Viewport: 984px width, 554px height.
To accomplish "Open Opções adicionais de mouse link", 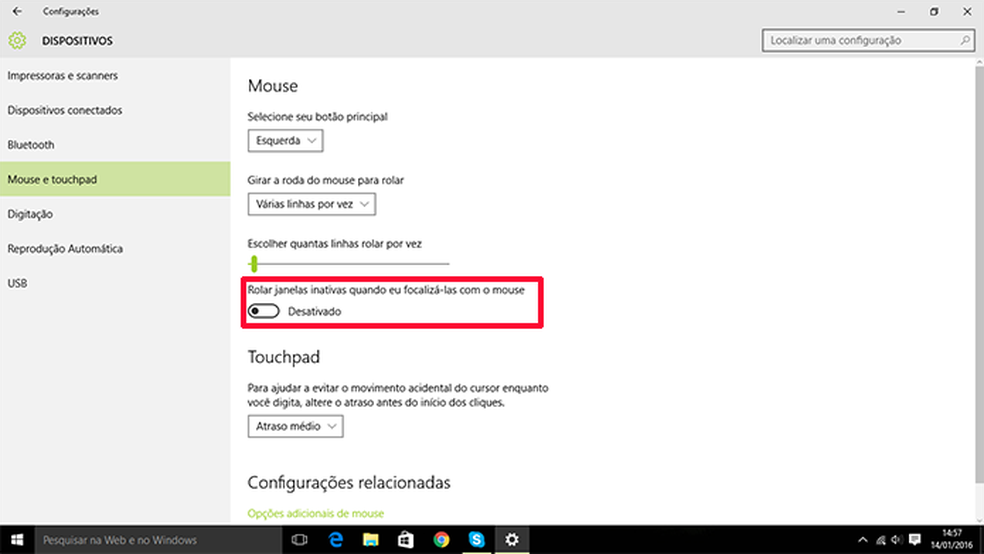I will click(316, 513).
